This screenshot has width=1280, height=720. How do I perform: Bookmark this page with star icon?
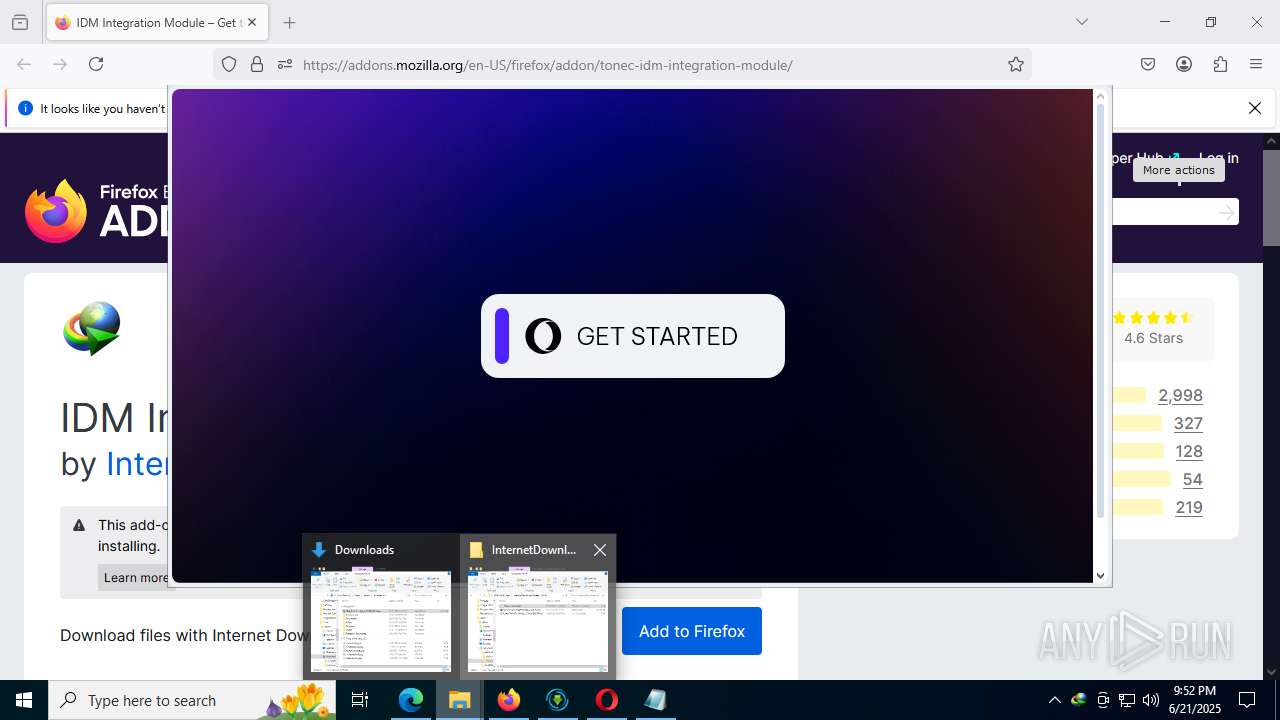(1016, 64)
